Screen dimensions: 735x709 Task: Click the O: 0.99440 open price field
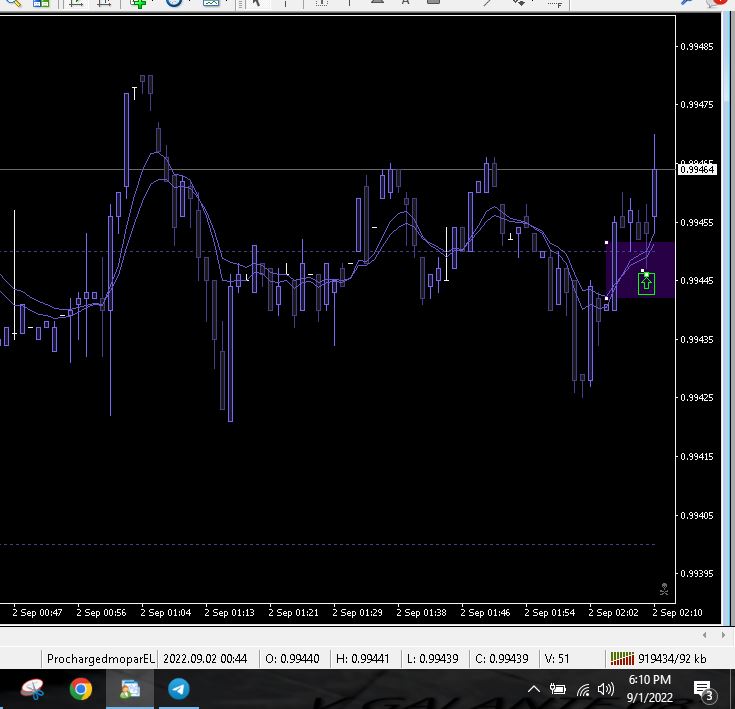pyautogui.click(x=292, y=659)
